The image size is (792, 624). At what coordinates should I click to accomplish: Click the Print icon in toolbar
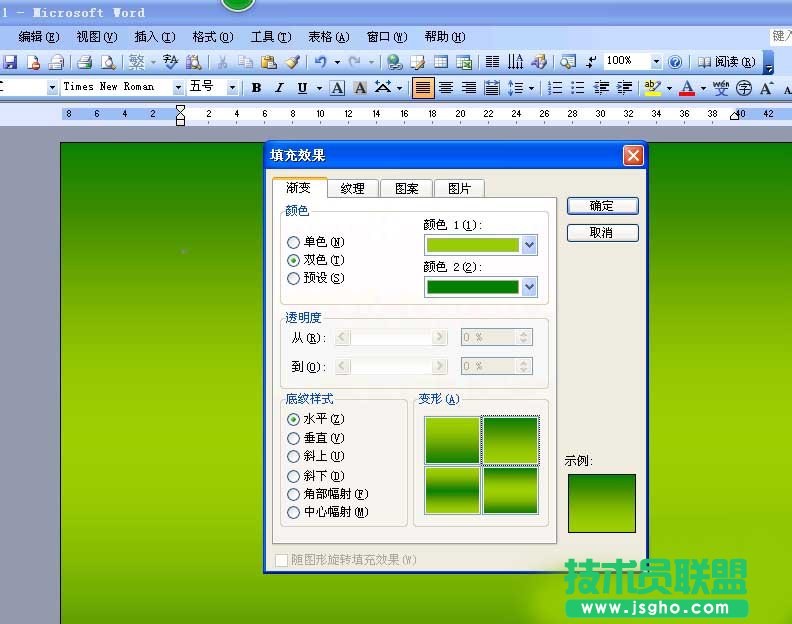coord(84,62)
